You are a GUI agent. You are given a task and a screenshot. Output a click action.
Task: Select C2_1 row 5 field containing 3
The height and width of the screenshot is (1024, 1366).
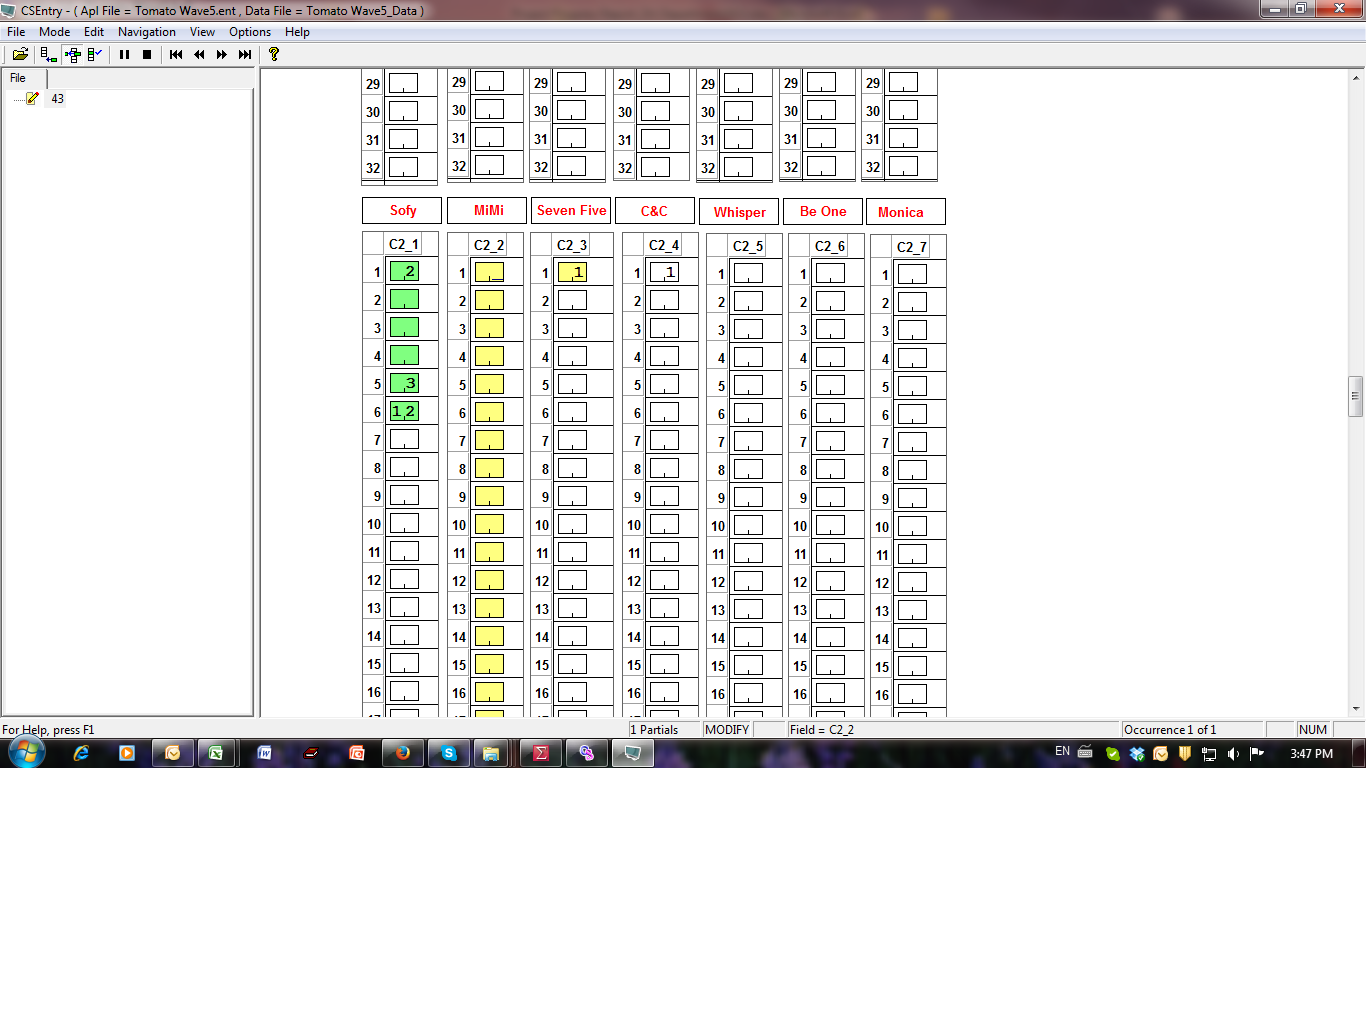(x=404, y=383)
